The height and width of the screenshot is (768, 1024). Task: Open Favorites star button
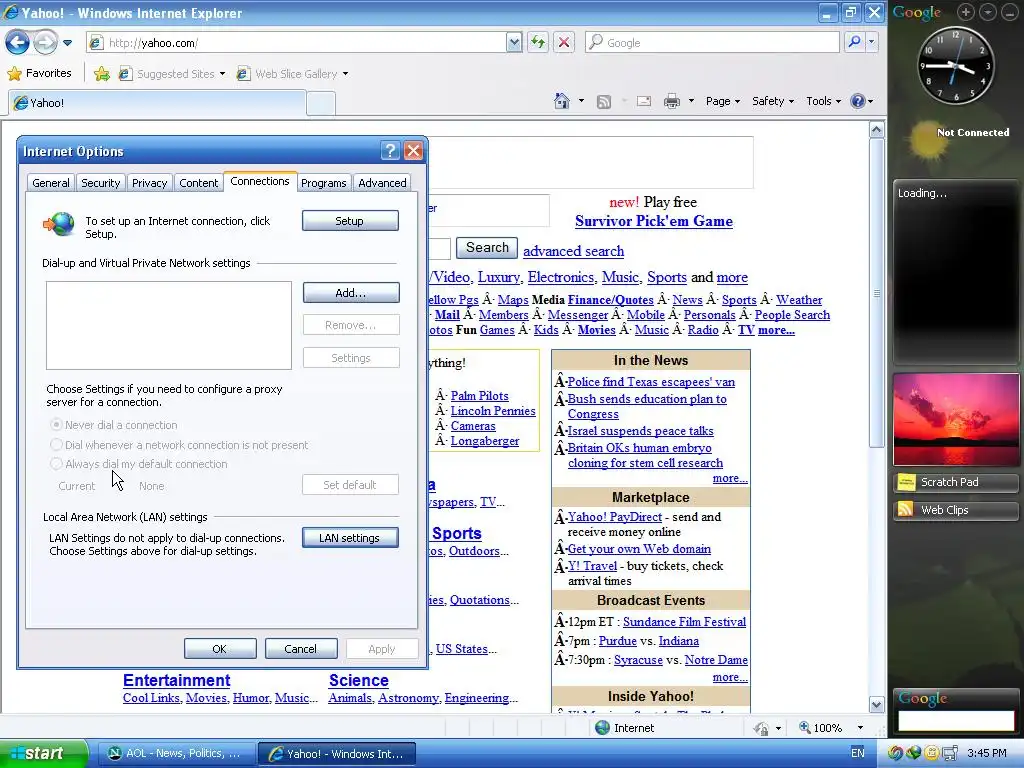pyautogui.click(x=39, y=73)
